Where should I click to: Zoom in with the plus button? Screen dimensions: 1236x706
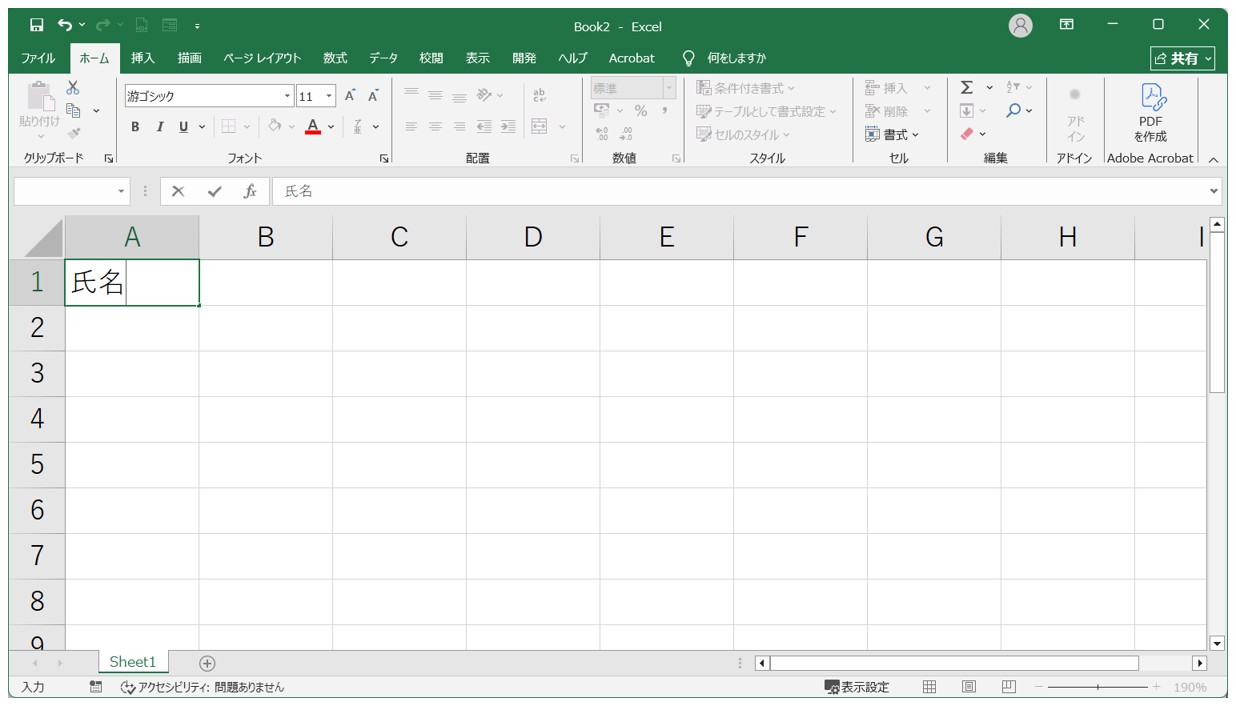pyautogui.click(x=1156, y=687)
